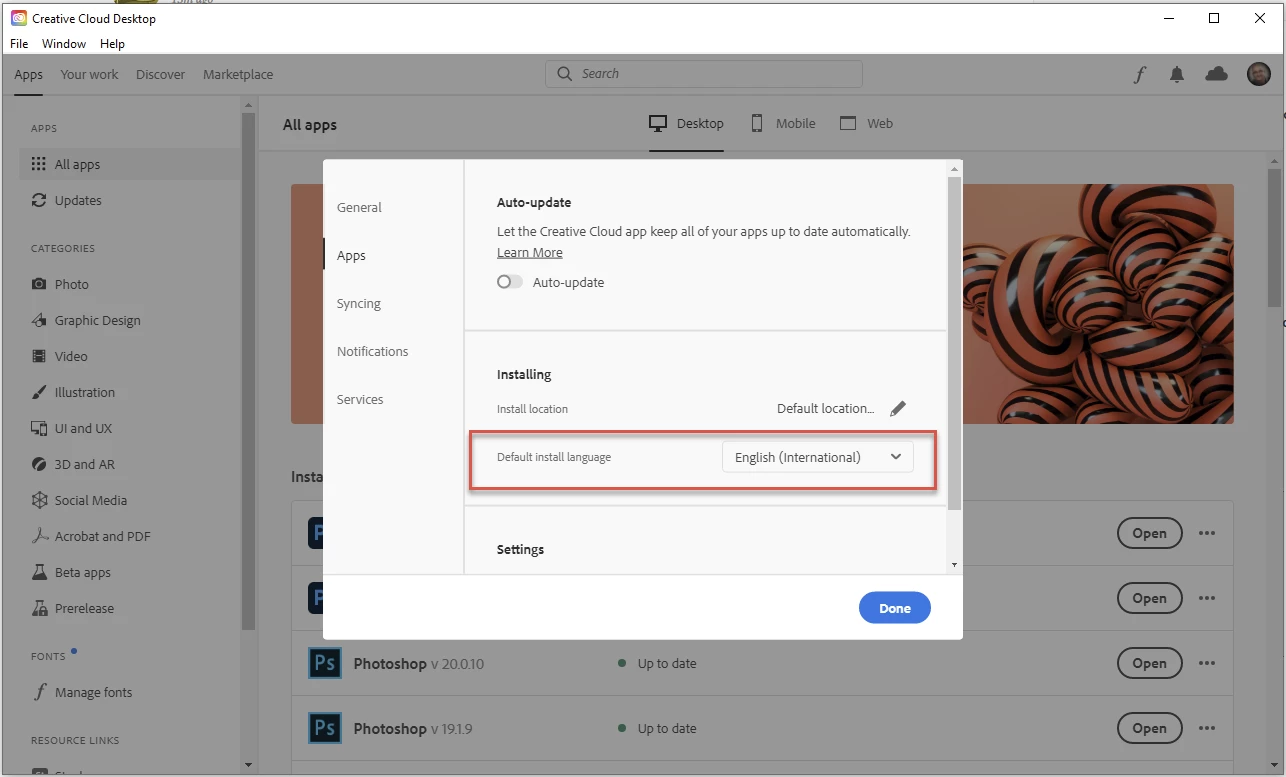The width and height of the screenshot is (1286, 777).
Task: Click the Web browser icon
Action: pyautogui.click(x=848, y=123)
